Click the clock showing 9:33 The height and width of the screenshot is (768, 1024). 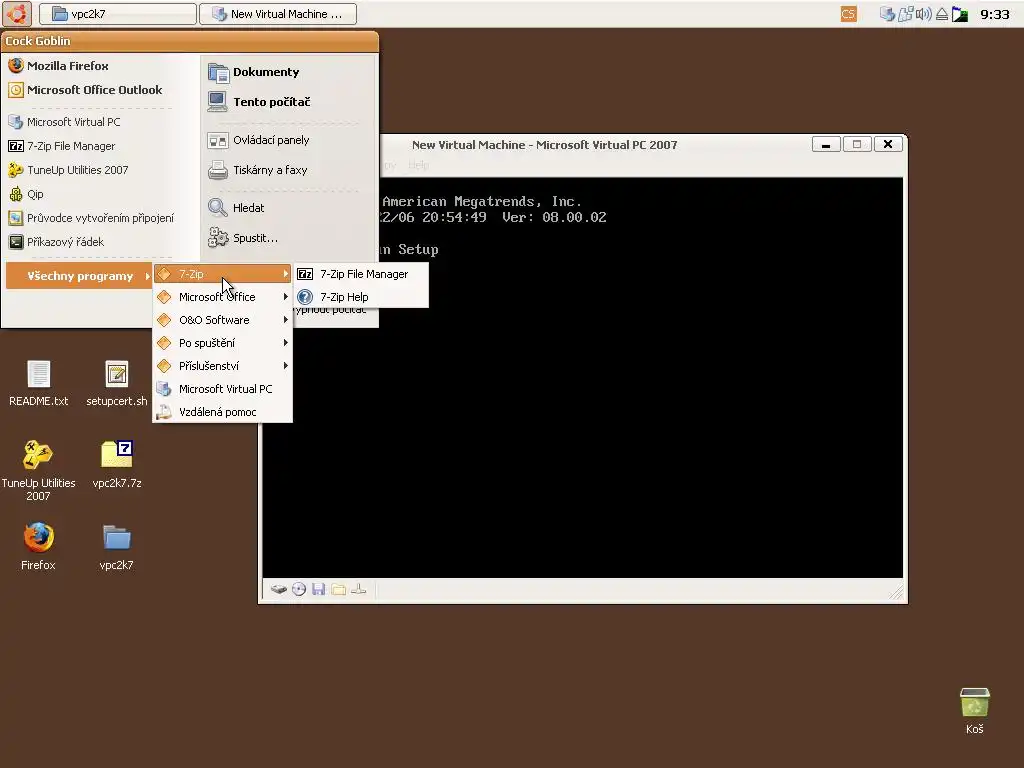pyautogui.click(x=995, y=14)
